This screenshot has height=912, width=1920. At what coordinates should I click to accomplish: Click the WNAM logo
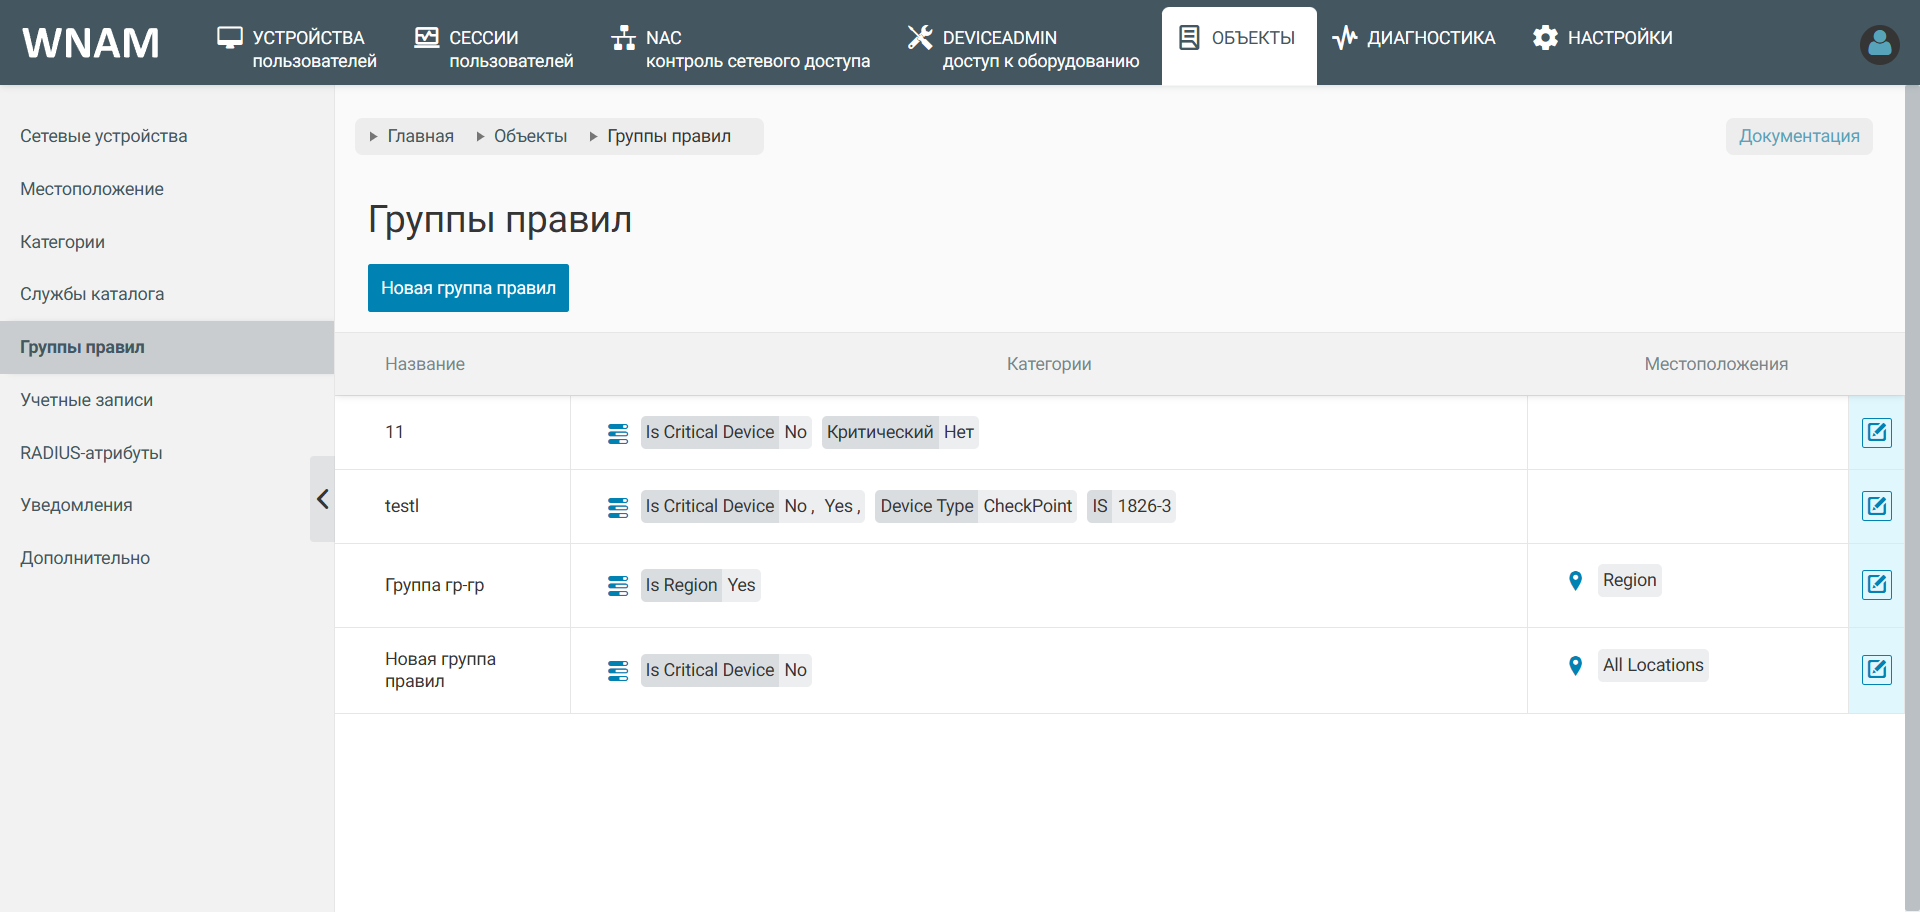(x=91, y=43)
